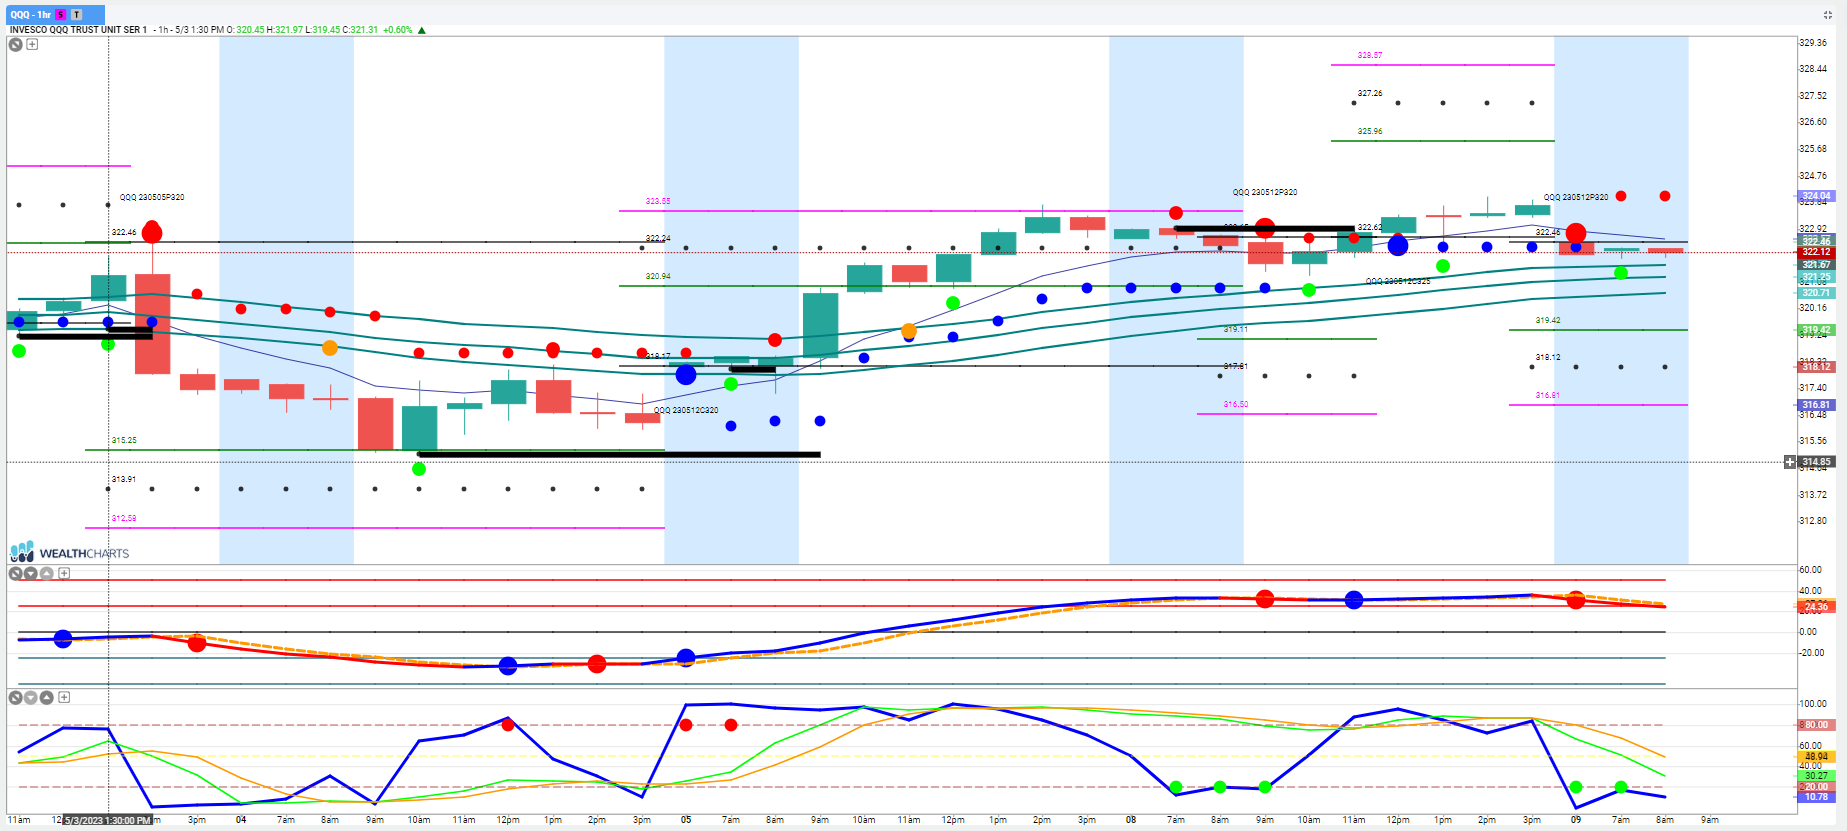Click plus icon at 314.85 crosshair price
The width and height of the screenshot is (1847, 831).
(1790, 462)
